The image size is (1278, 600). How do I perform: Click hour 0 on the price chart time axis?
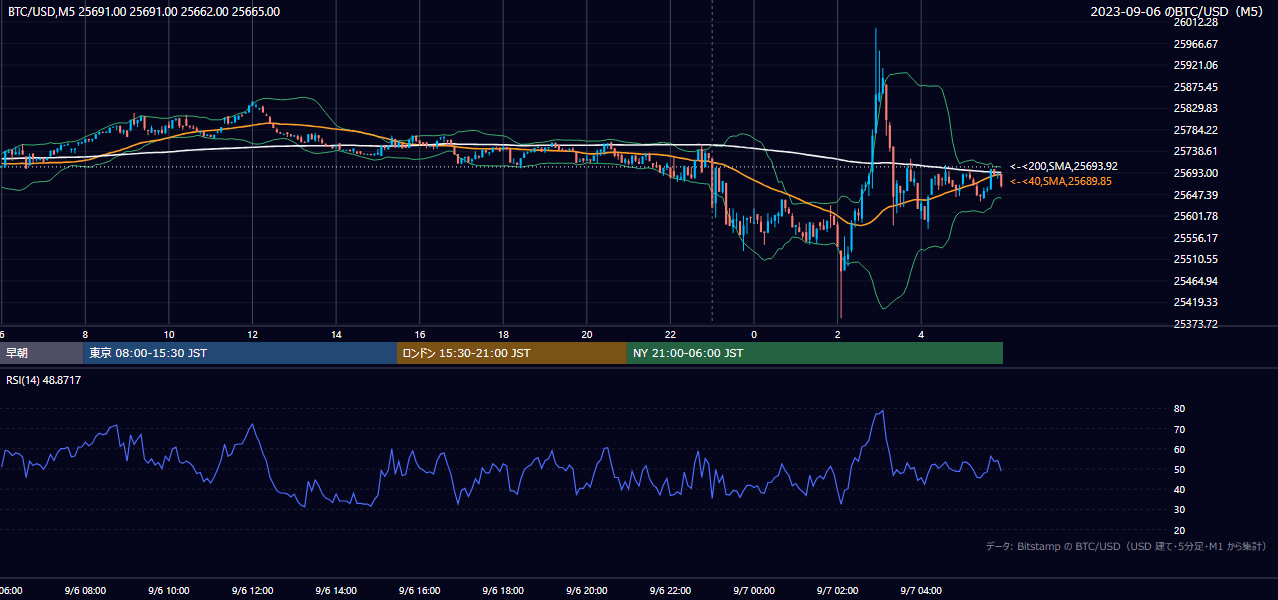(x=754, y=334)
